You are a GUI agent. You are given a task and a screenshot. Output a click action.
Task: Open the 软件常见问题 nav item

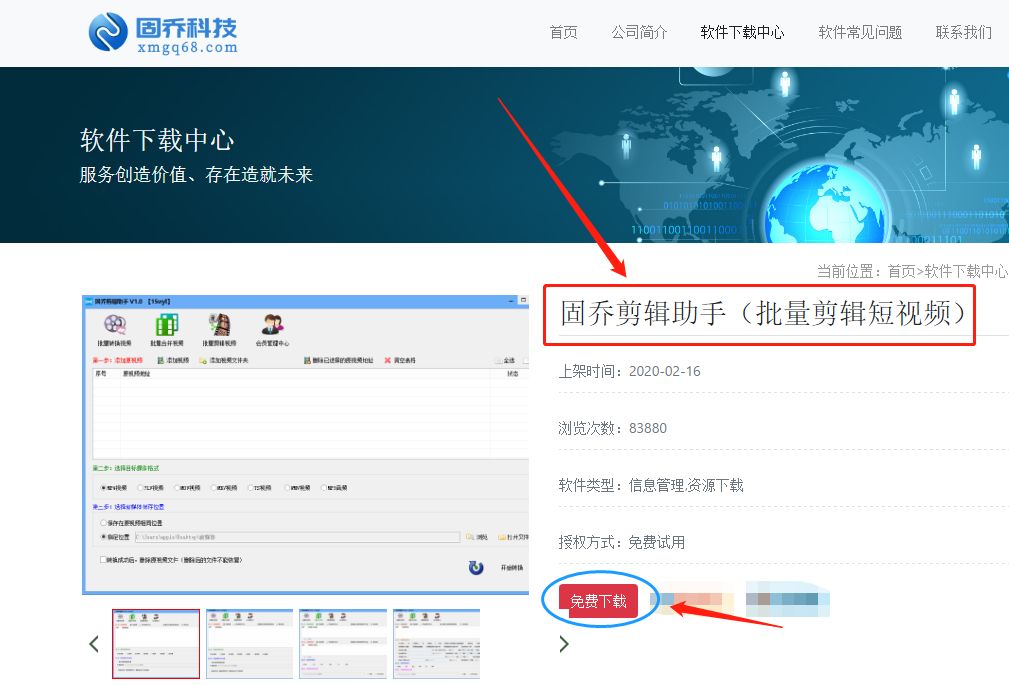(x=860, y=32)
